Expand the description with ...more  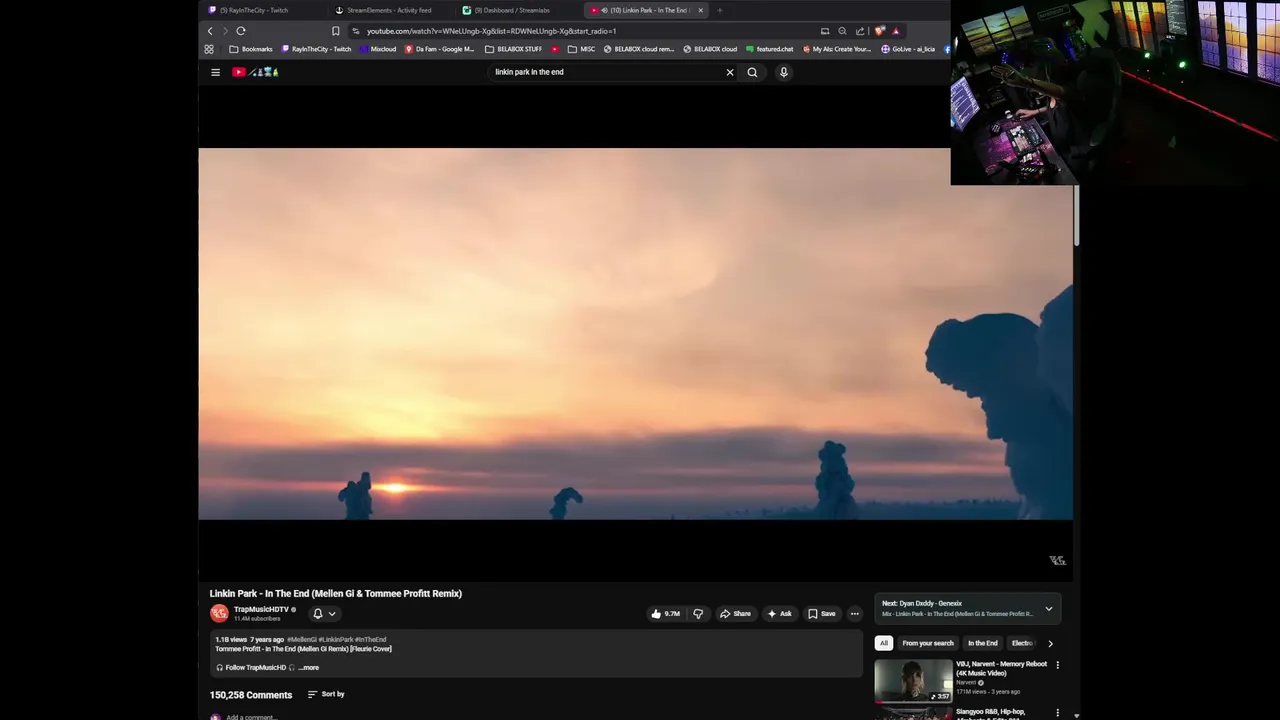click(309, 668)
